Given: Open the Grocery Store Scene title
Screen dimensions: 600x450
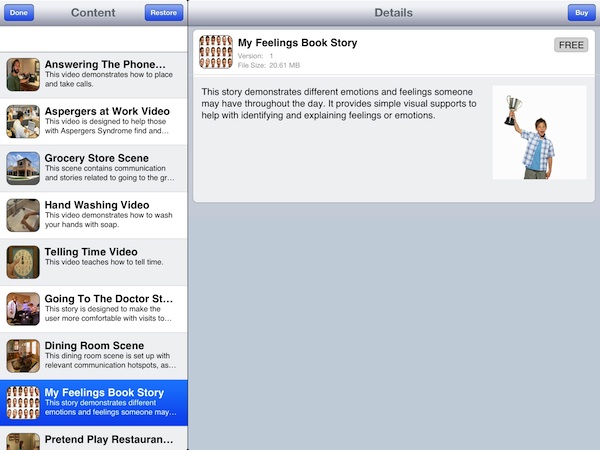Looking at the screenshot, I should (97, 158).
